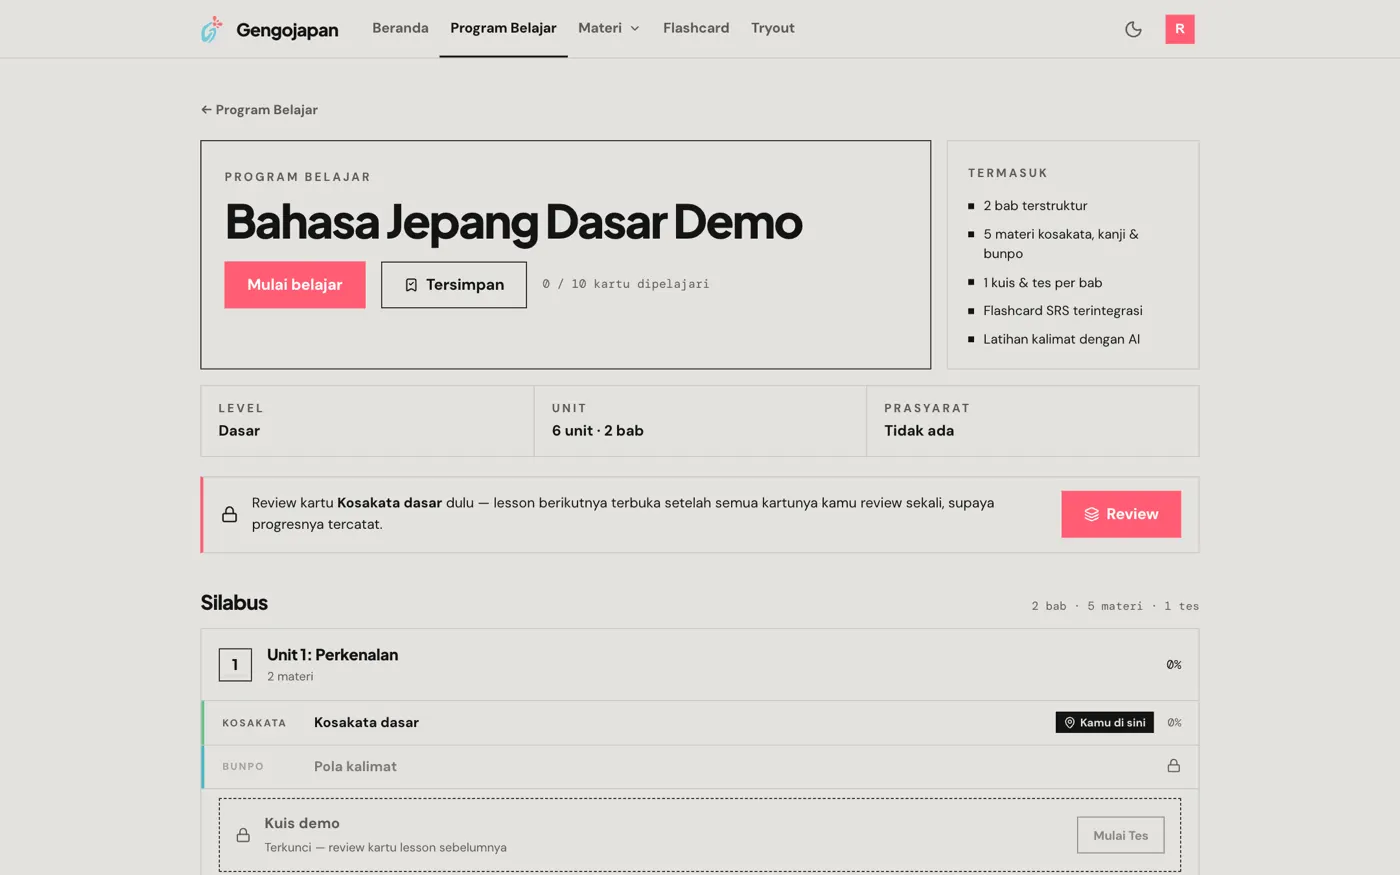Collapse the Unit 1: Perkenalan section

pyautogui.click(x=700, y=665)
